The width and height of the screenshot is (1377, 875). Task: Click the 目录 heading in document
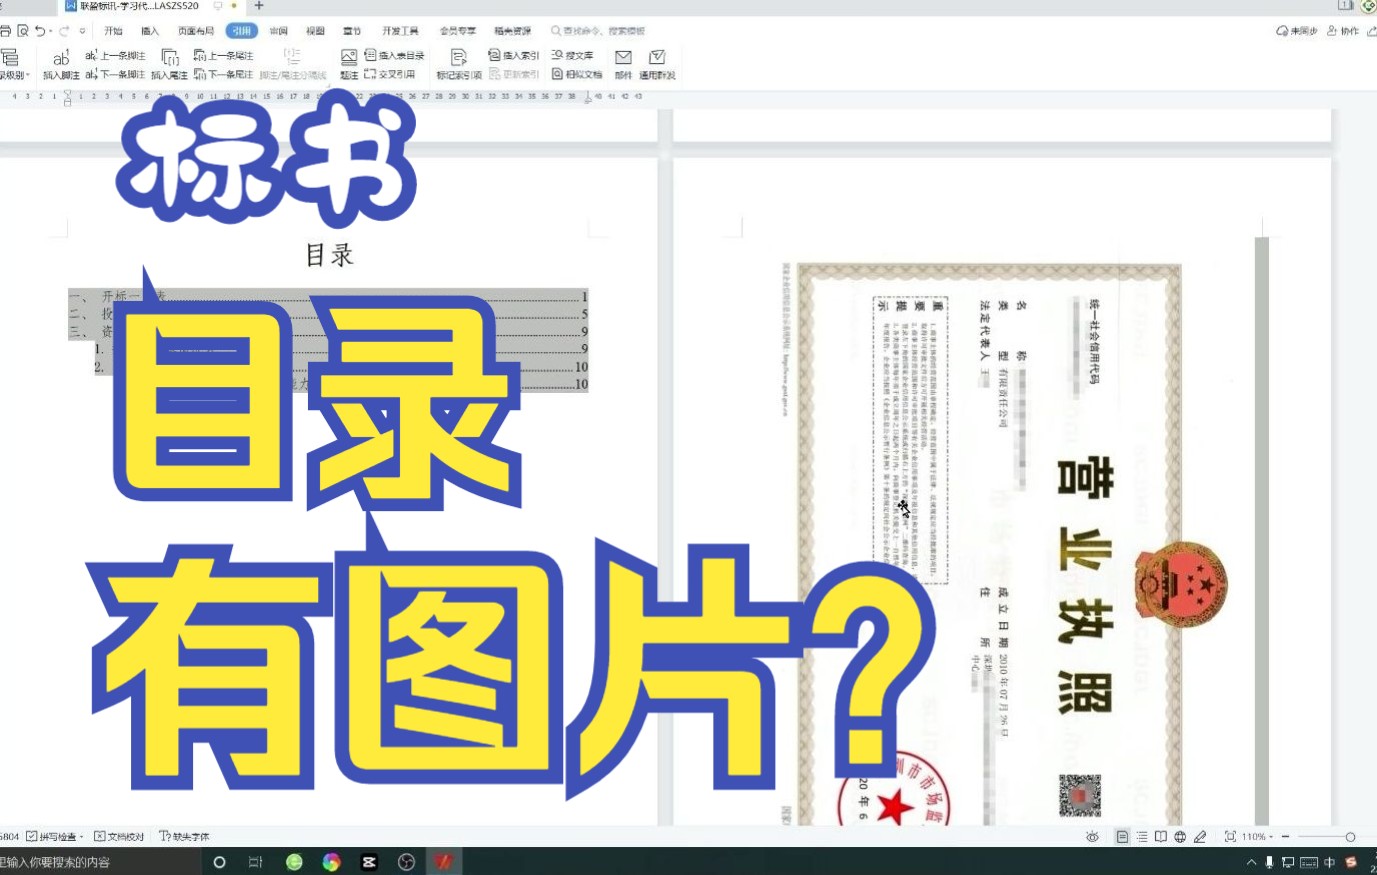(330, 255)
